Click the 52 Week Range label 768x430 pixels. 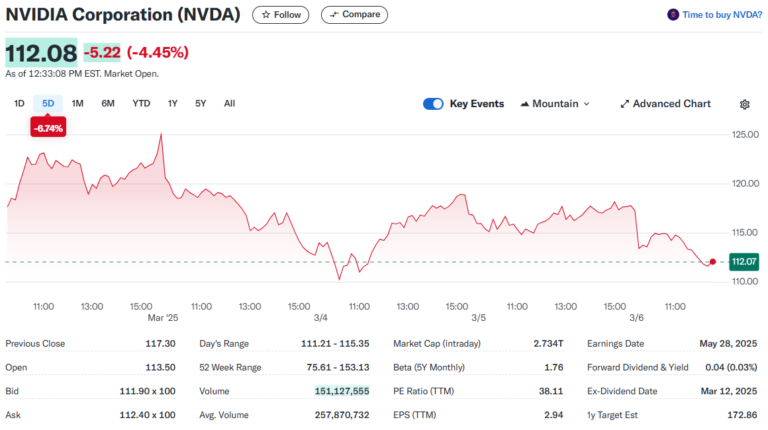[x=230, y=367]
